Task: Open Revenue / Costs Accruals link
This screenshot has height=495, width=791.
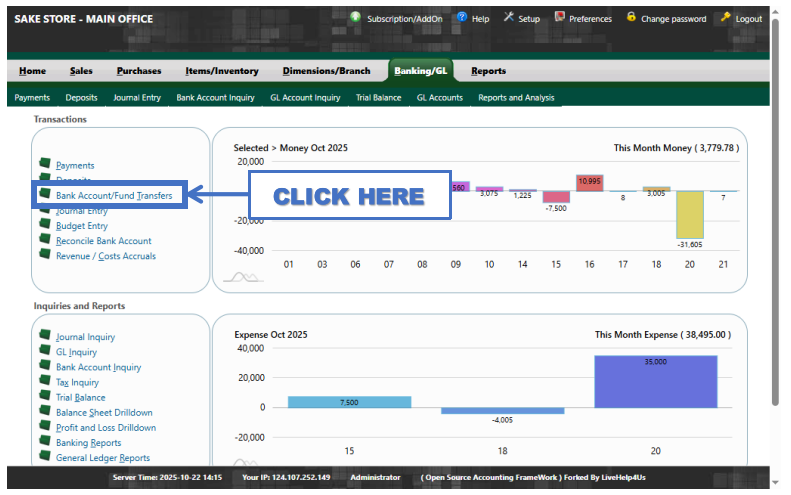Action: tap(106, 256)
